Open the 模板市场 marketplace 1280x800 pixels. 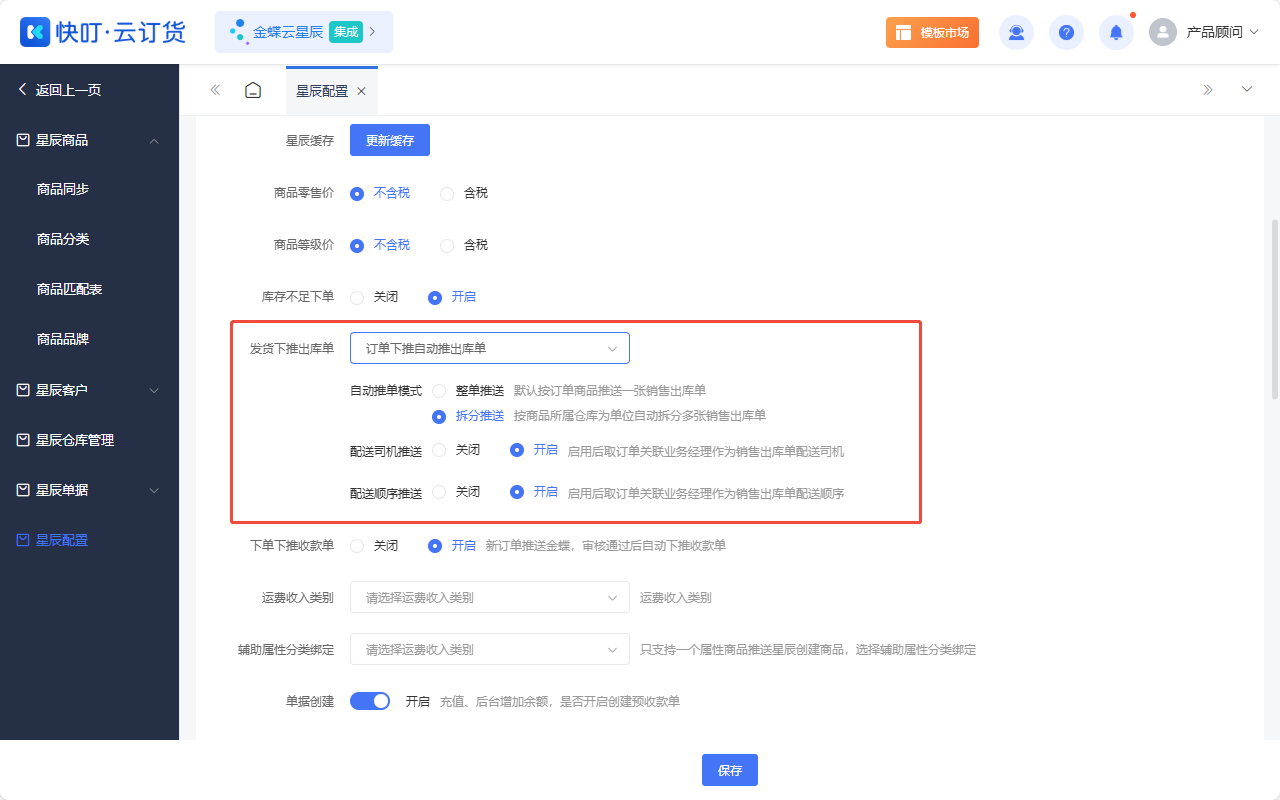point(932,32)
